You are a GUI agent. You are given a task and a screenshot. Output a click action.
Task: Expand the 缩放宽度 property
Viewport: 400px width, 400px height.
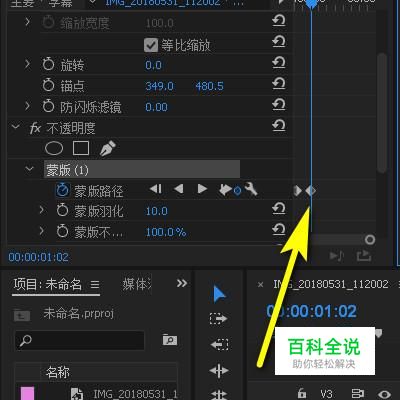coord(27,22)
